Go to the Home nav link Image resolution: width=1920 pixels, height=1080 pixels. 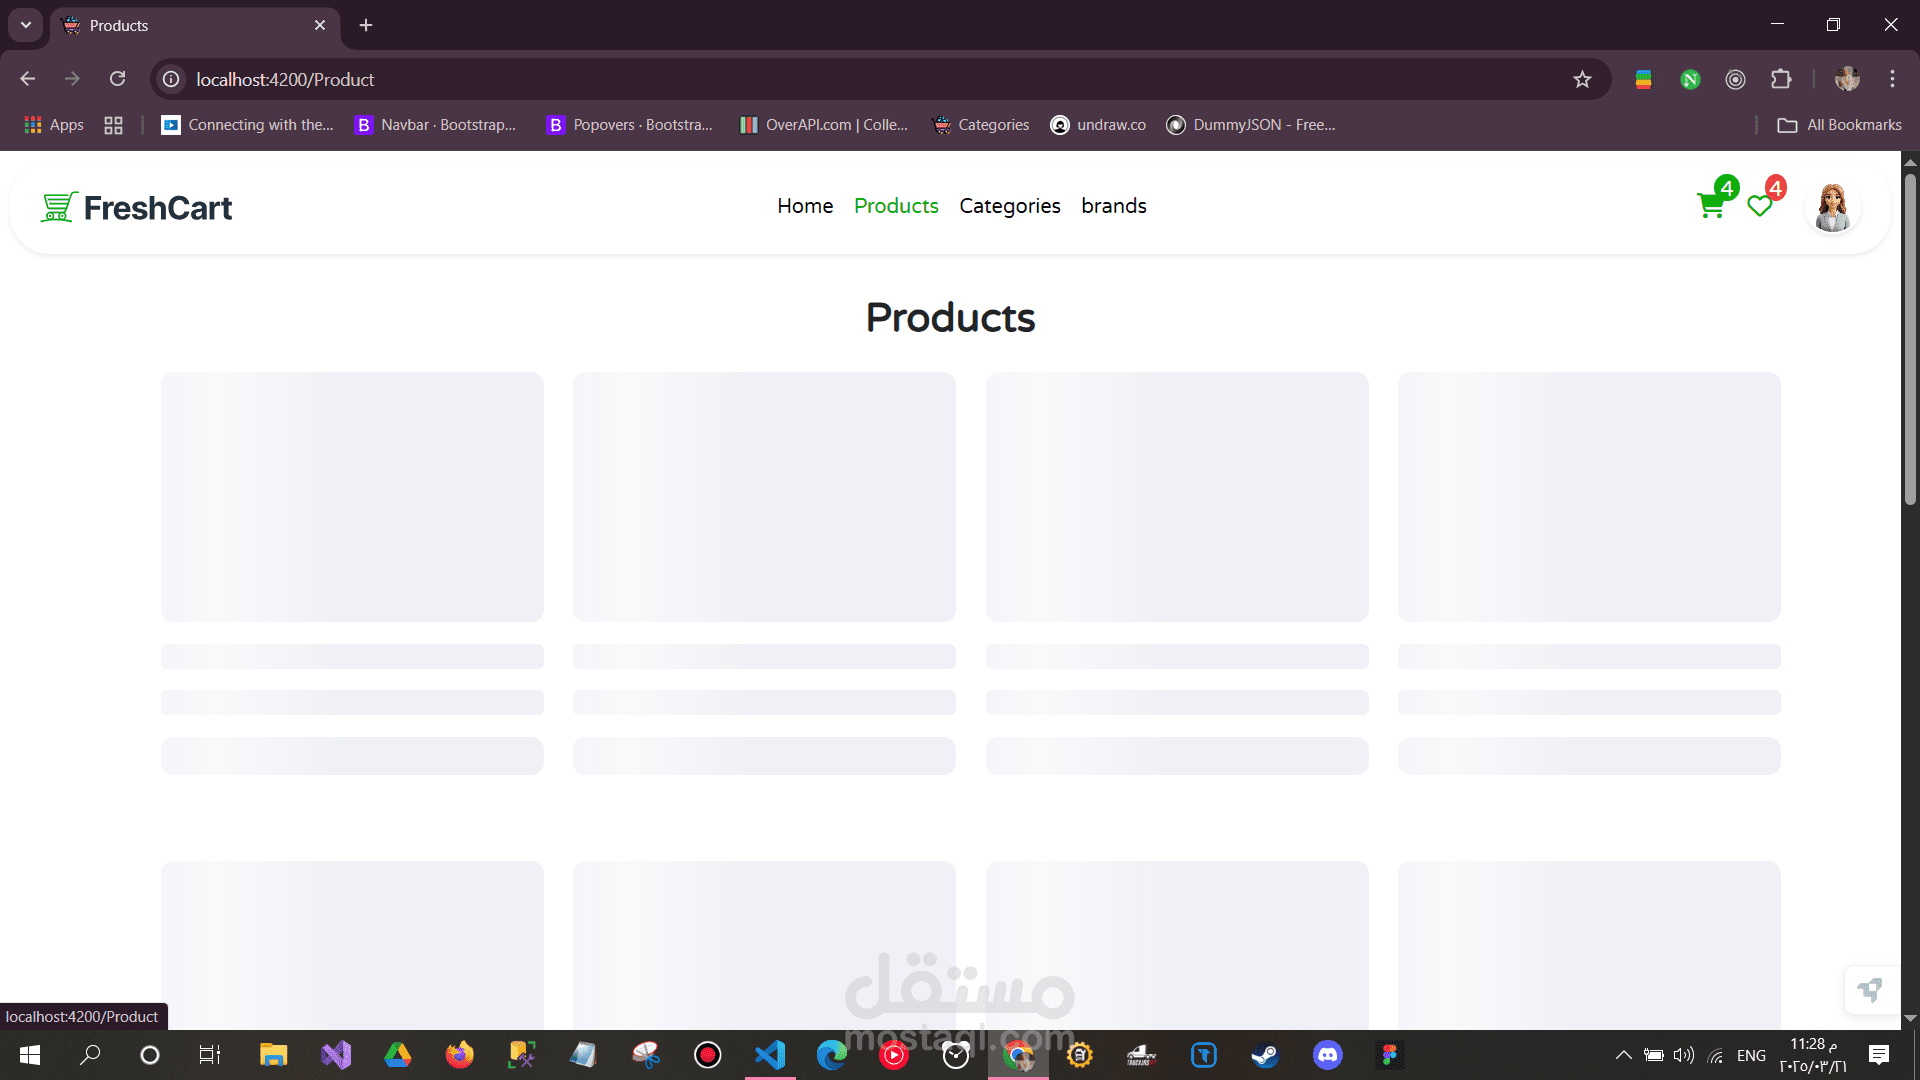[x=805, y=206]
